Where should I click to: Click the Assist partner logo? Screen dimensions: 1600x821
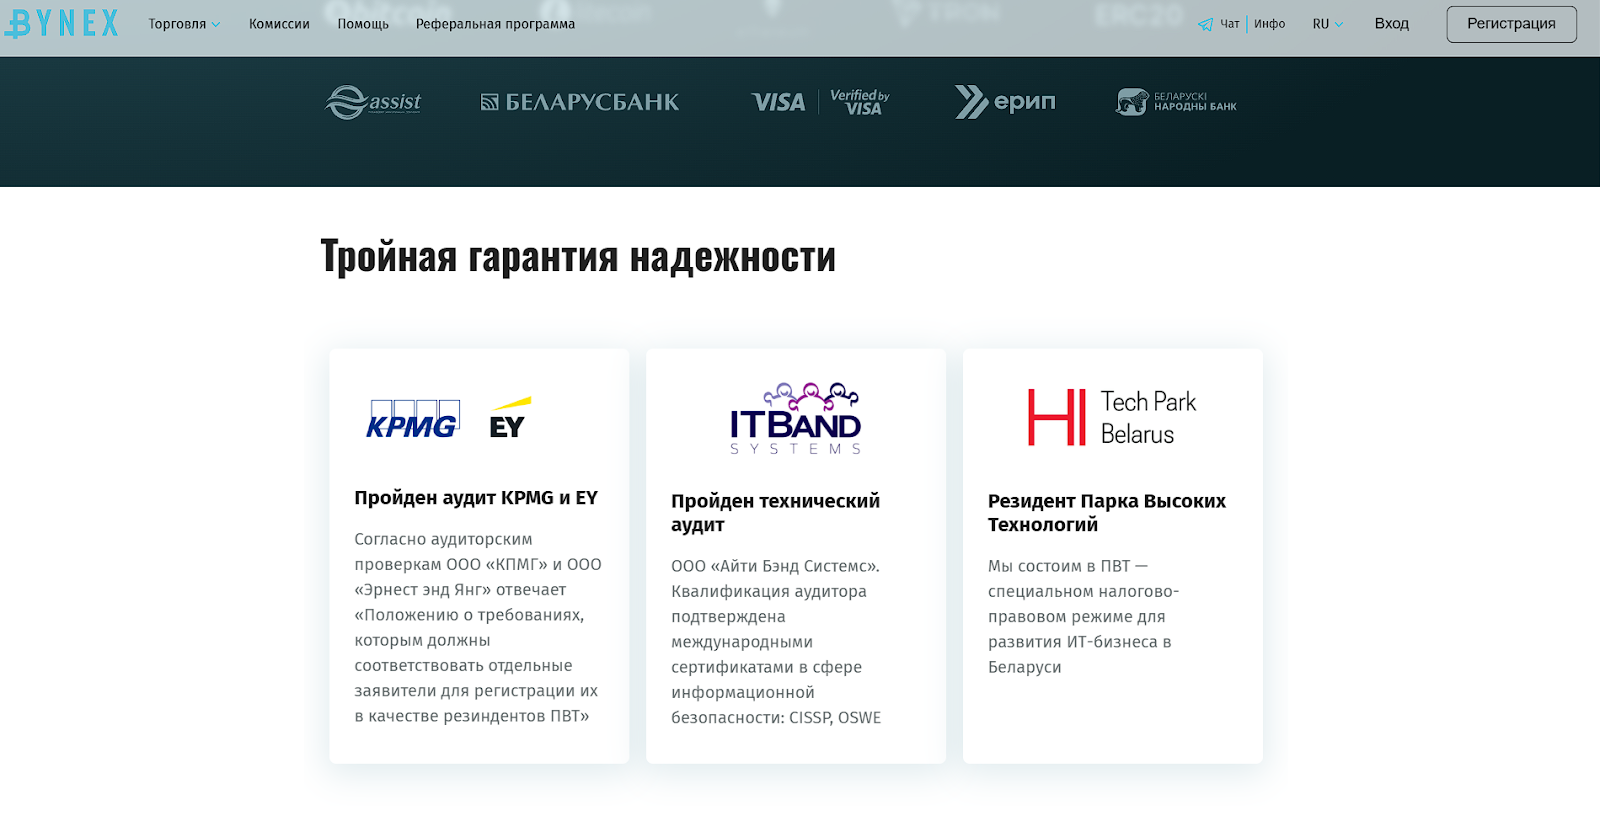pos(373,102)
